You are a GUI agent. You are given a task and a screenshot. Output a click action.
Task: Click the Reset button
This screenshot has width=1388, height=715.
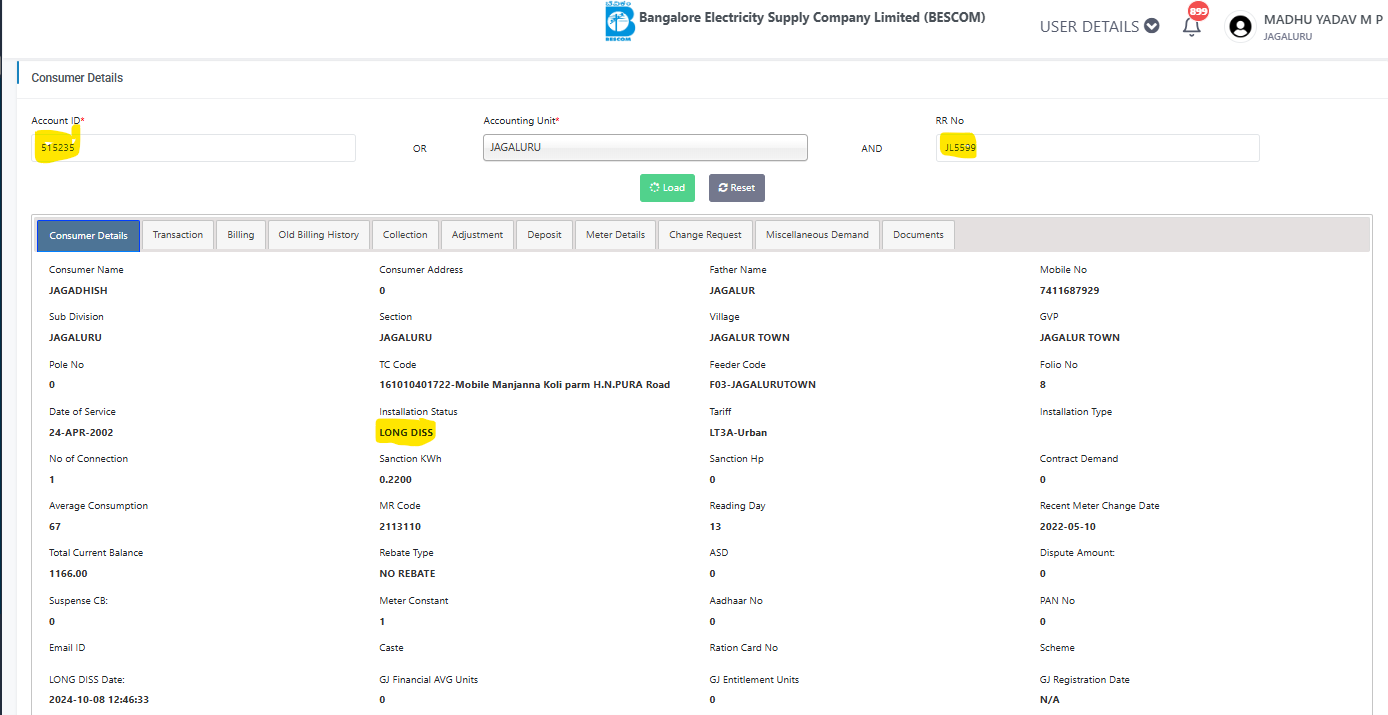coord(737,188)
